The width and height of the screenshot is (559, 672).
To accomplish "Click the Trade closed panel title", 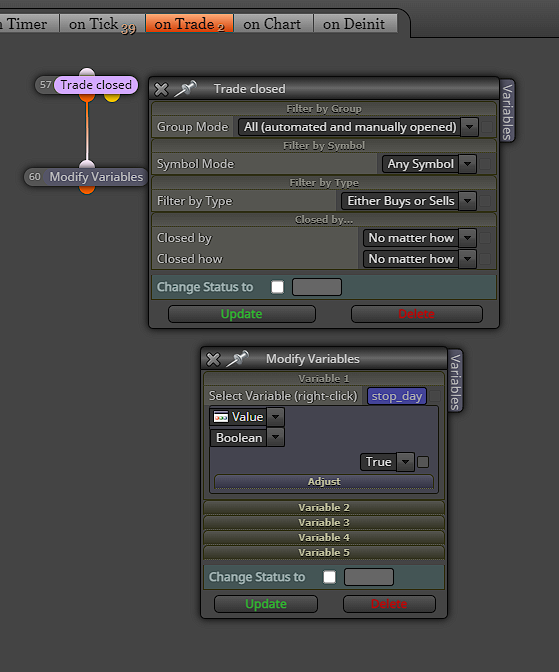I will tap(249, 89).
